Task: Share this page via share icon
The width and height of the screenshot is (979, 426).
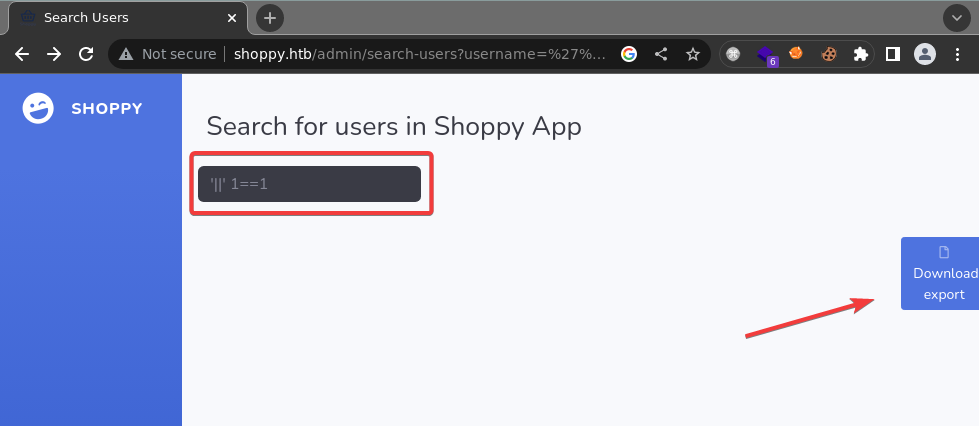Action: tap(661, 54)
